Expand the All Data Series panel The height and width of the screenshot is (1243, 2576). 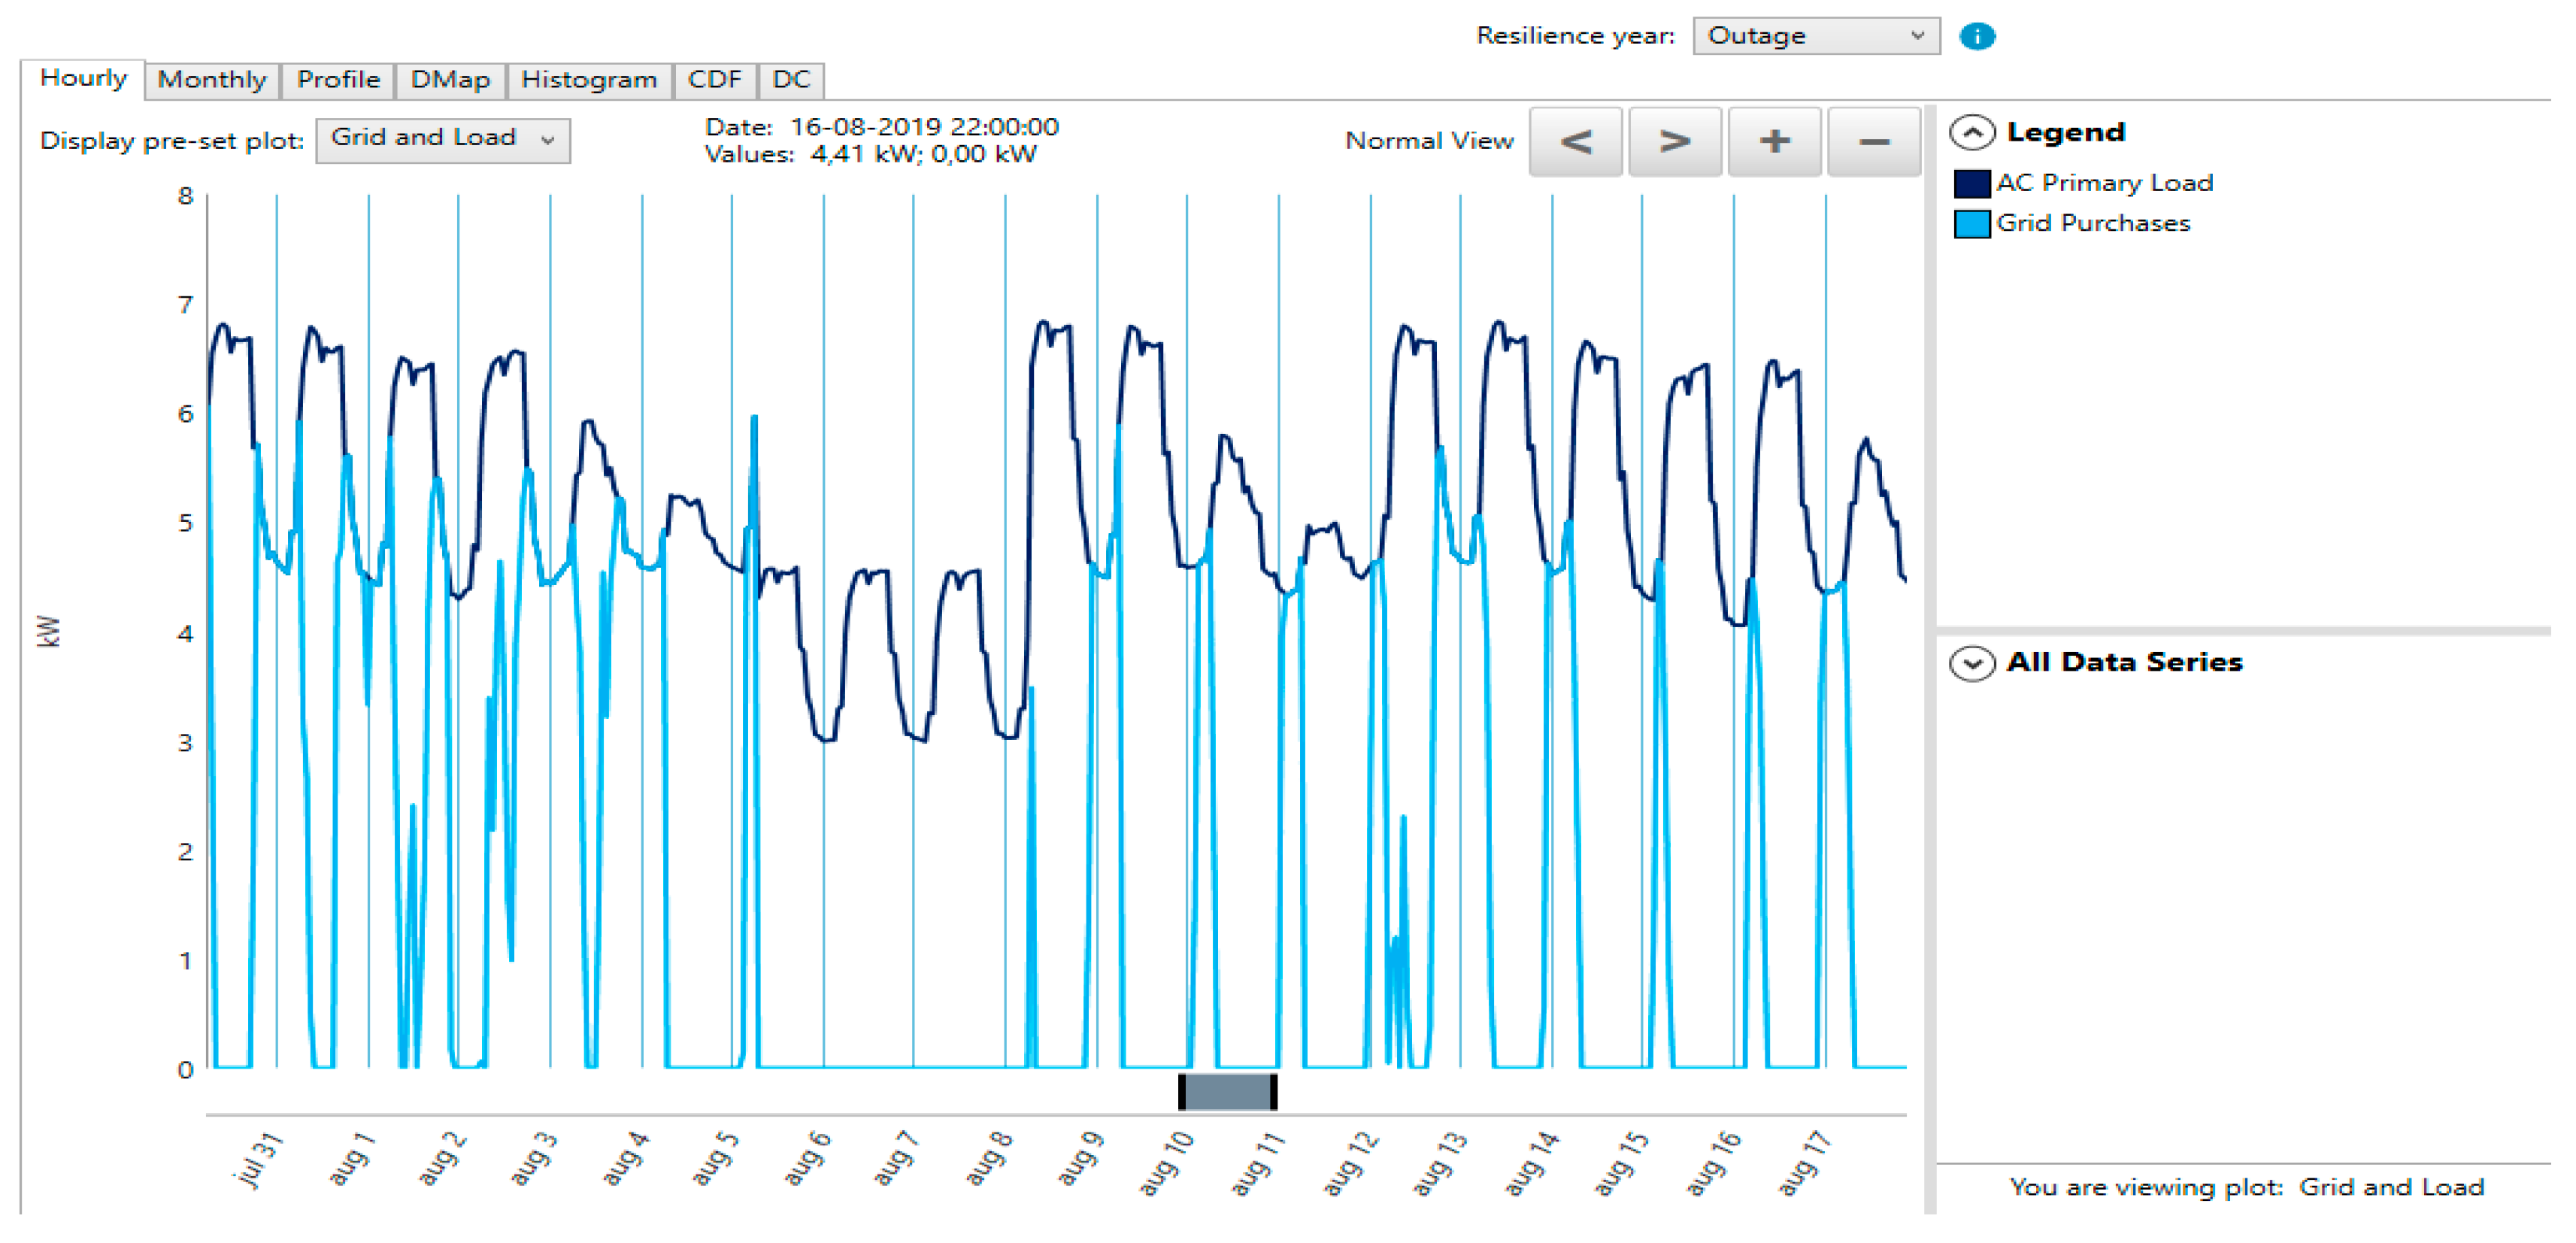1972,663
